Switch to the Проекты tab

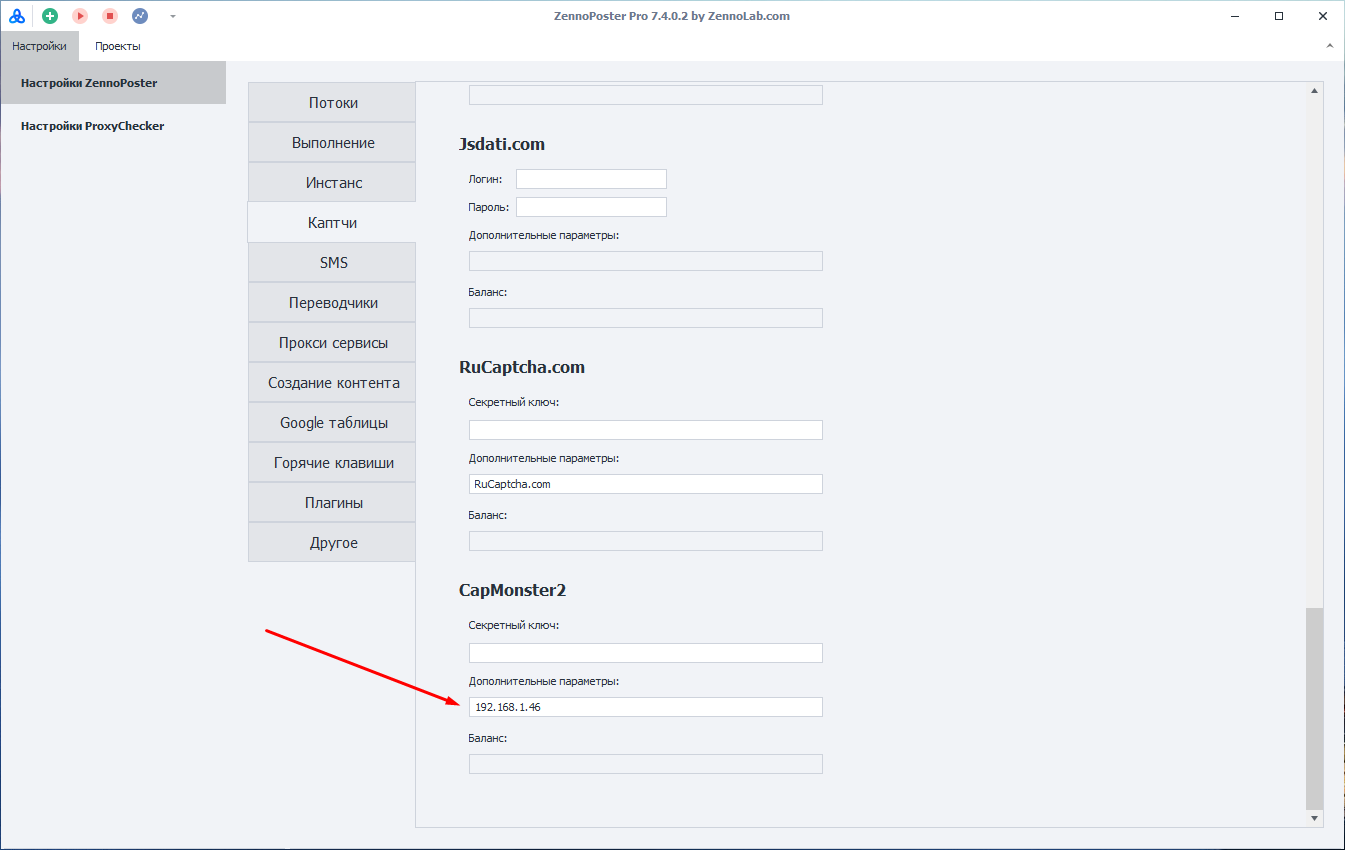pos(117,46)
